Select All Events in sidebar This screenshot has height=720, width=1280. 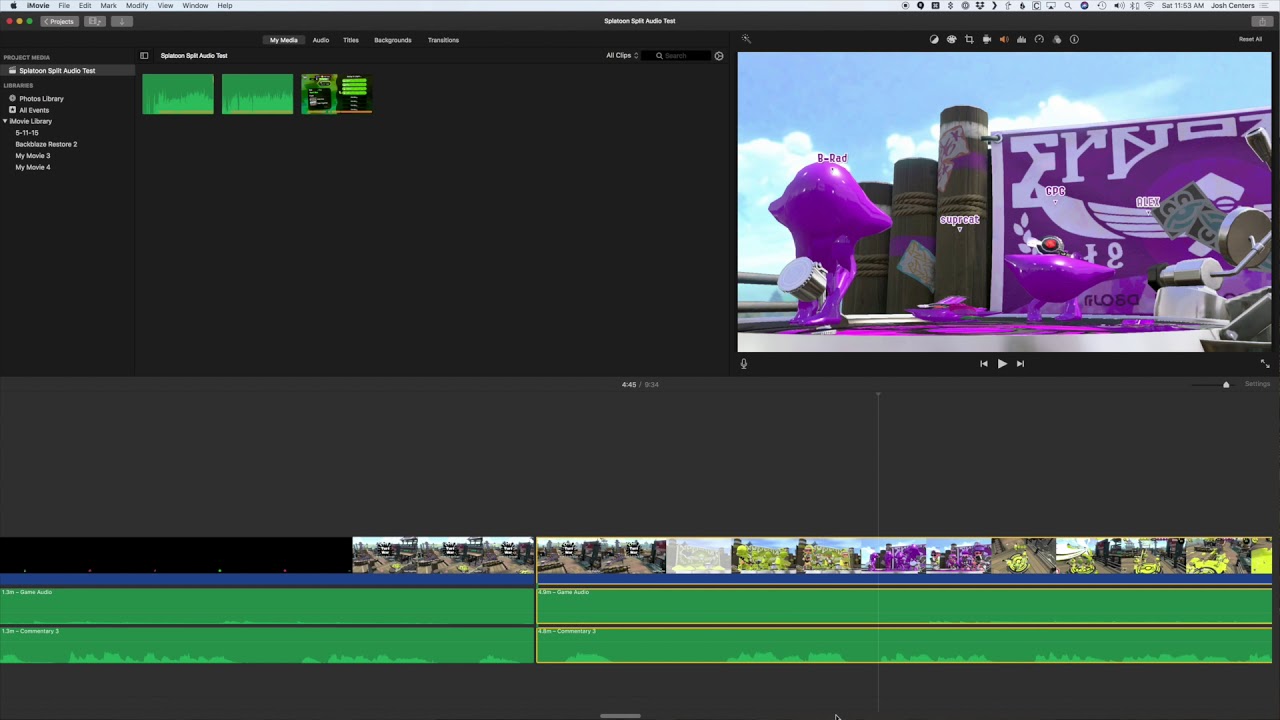click(x=34, y=110)
